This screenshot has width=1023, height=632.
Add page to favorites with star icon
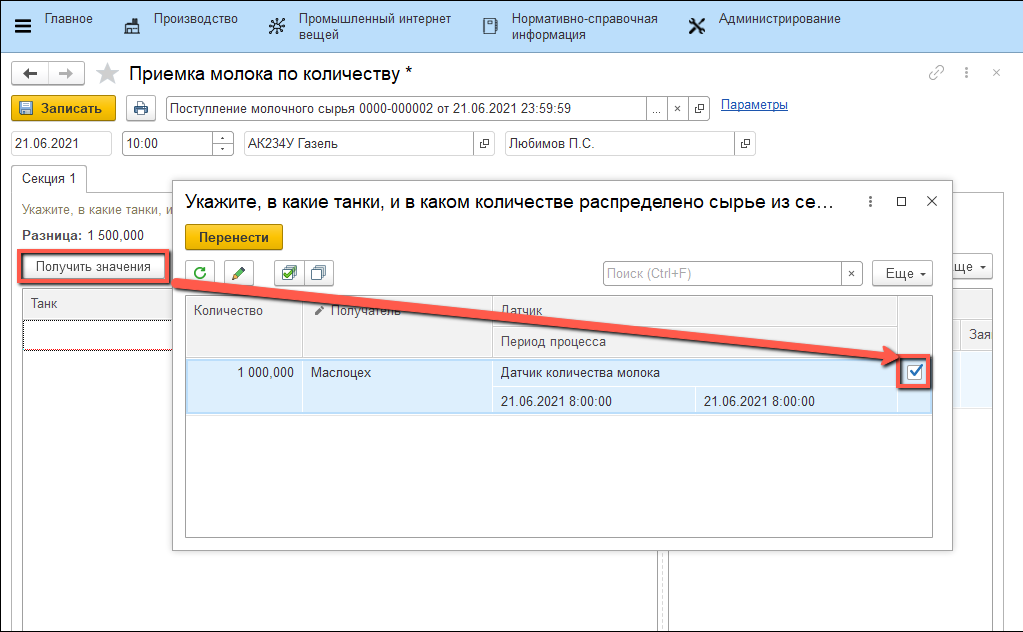pyautogui.click(x=107, y=74)
